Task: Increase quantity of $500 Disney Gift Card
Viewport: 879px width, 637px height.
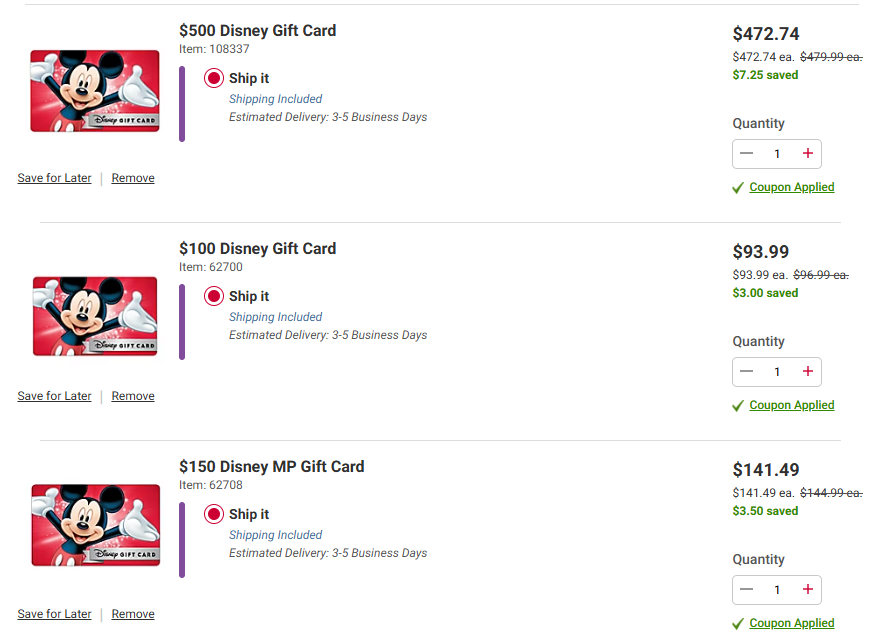Action: click(x=808, y=154)
